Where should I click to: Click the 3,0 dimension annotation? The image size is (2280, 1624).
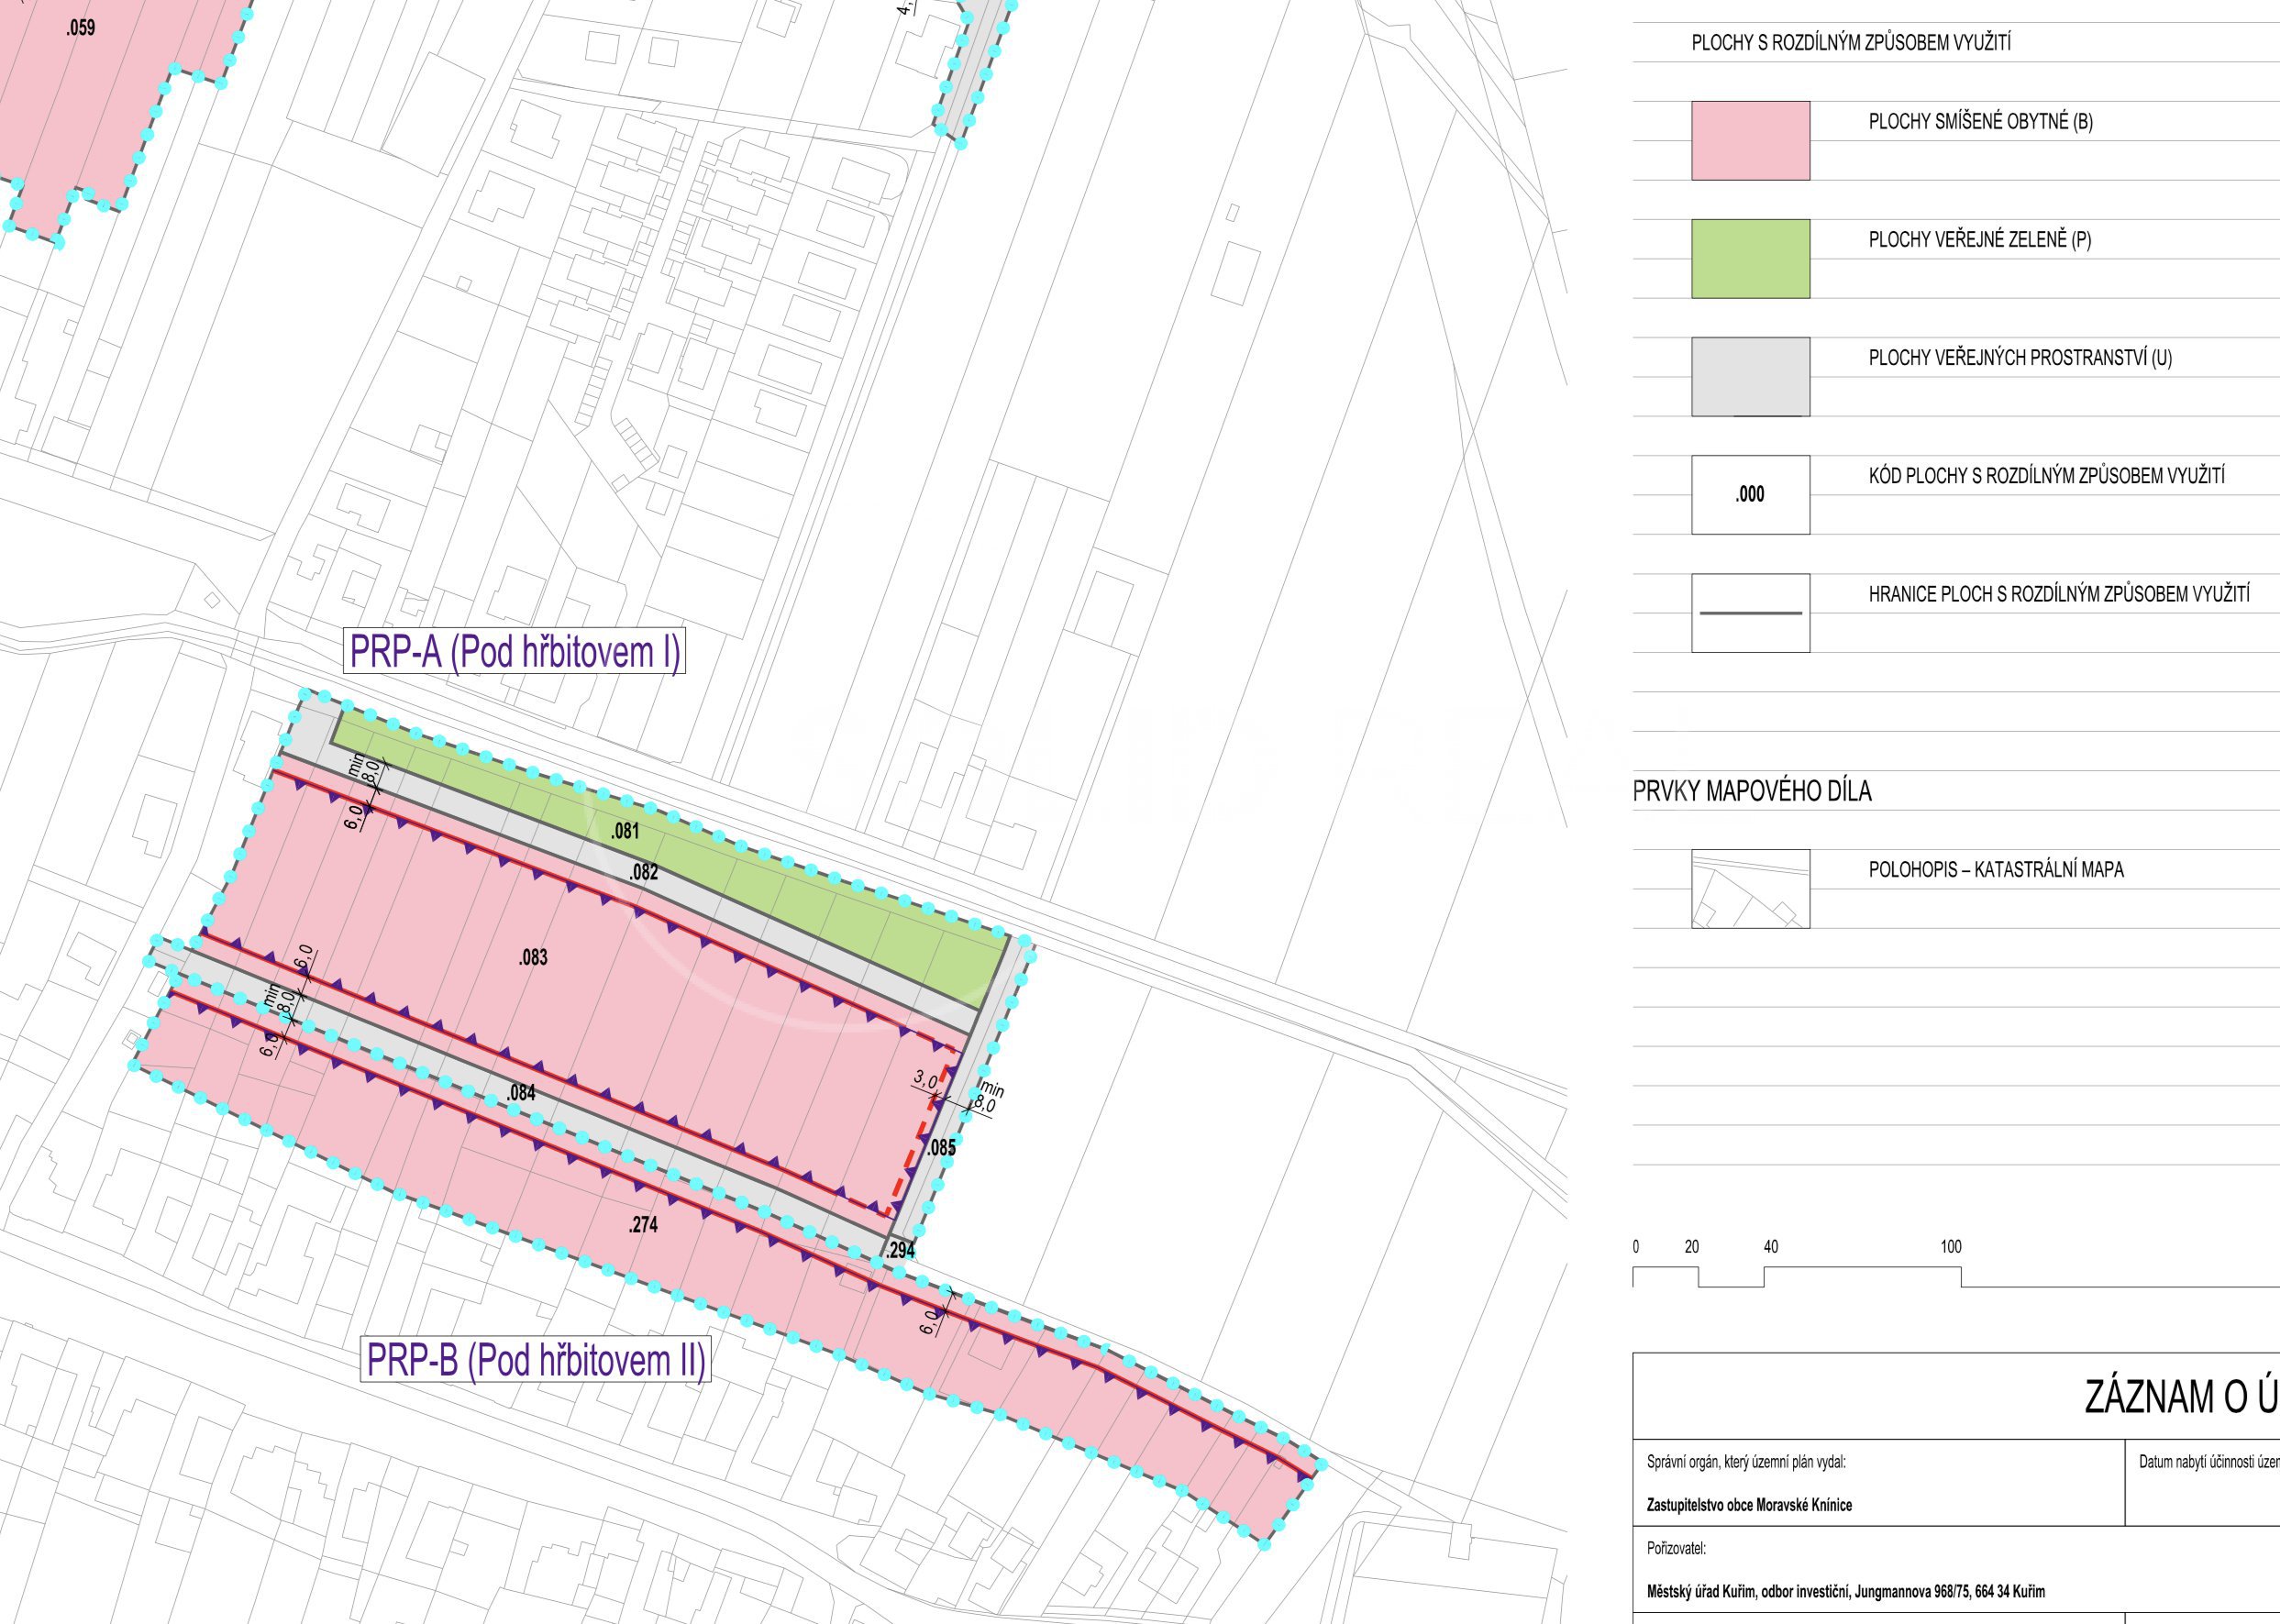925,1081
